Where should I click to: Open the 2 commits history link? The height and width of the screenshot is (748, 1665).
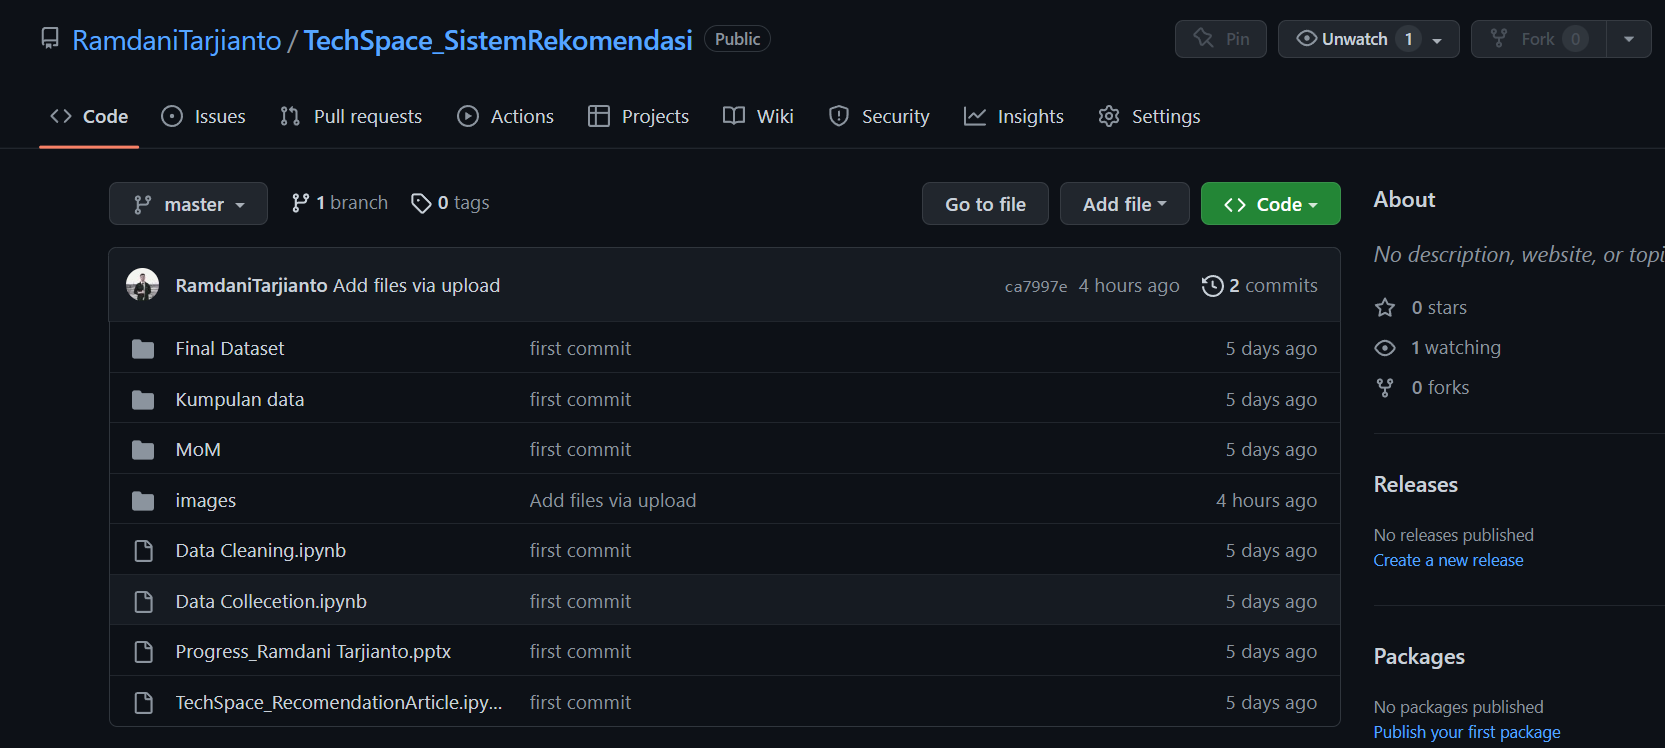(x=1260, y=286)
